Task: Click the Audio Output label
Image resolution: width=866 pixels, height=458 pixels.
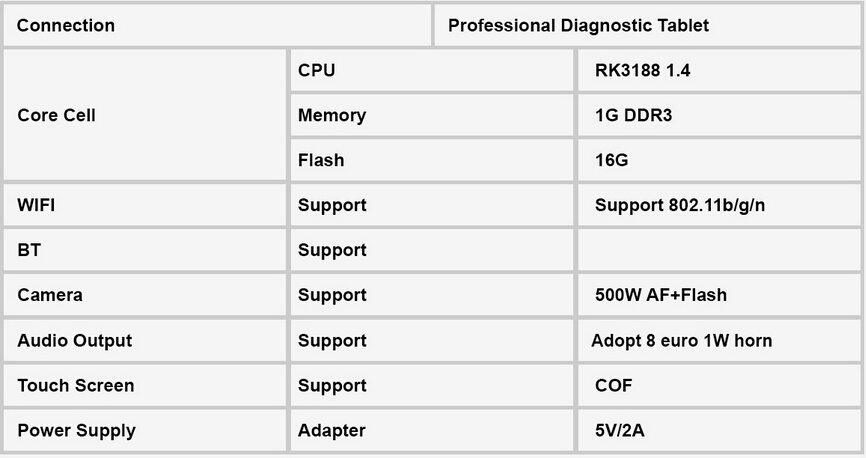Action: pyautogui.click(x=75, y=340)
